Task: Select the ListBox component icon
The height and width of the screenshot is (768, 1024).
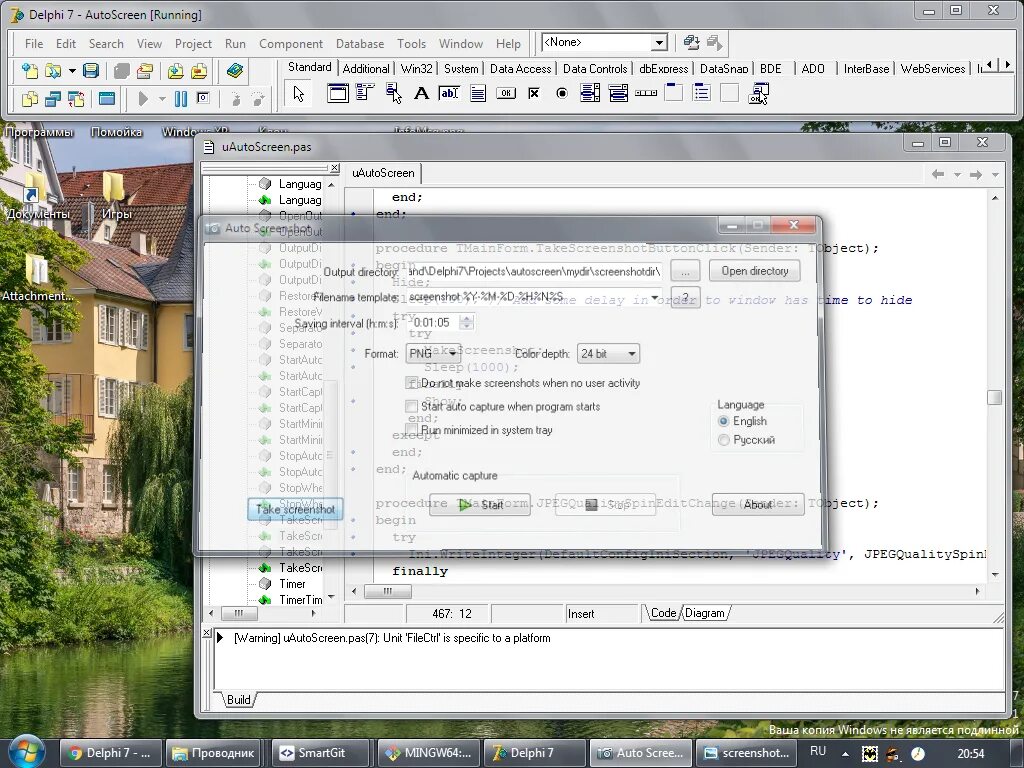Action: pyautogui.click(x=590, y=93)
